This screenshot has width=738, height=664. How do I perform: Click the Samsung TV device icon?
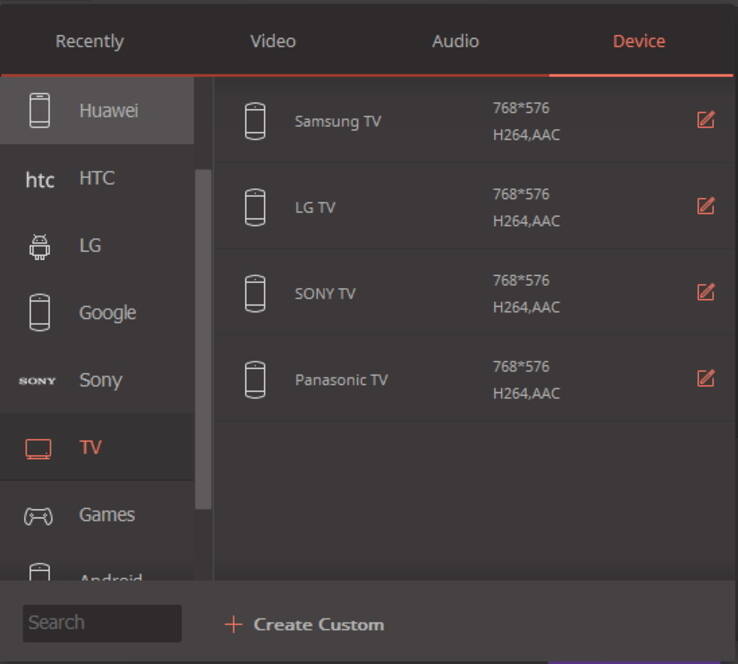(255, 121)
